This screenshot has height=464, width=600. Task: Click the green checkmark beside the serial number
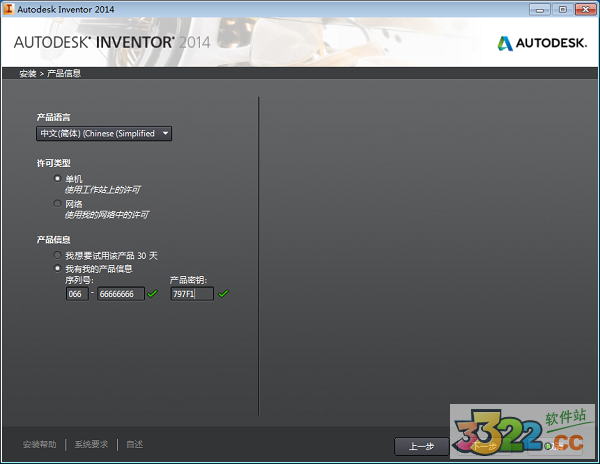click(152, 294)
